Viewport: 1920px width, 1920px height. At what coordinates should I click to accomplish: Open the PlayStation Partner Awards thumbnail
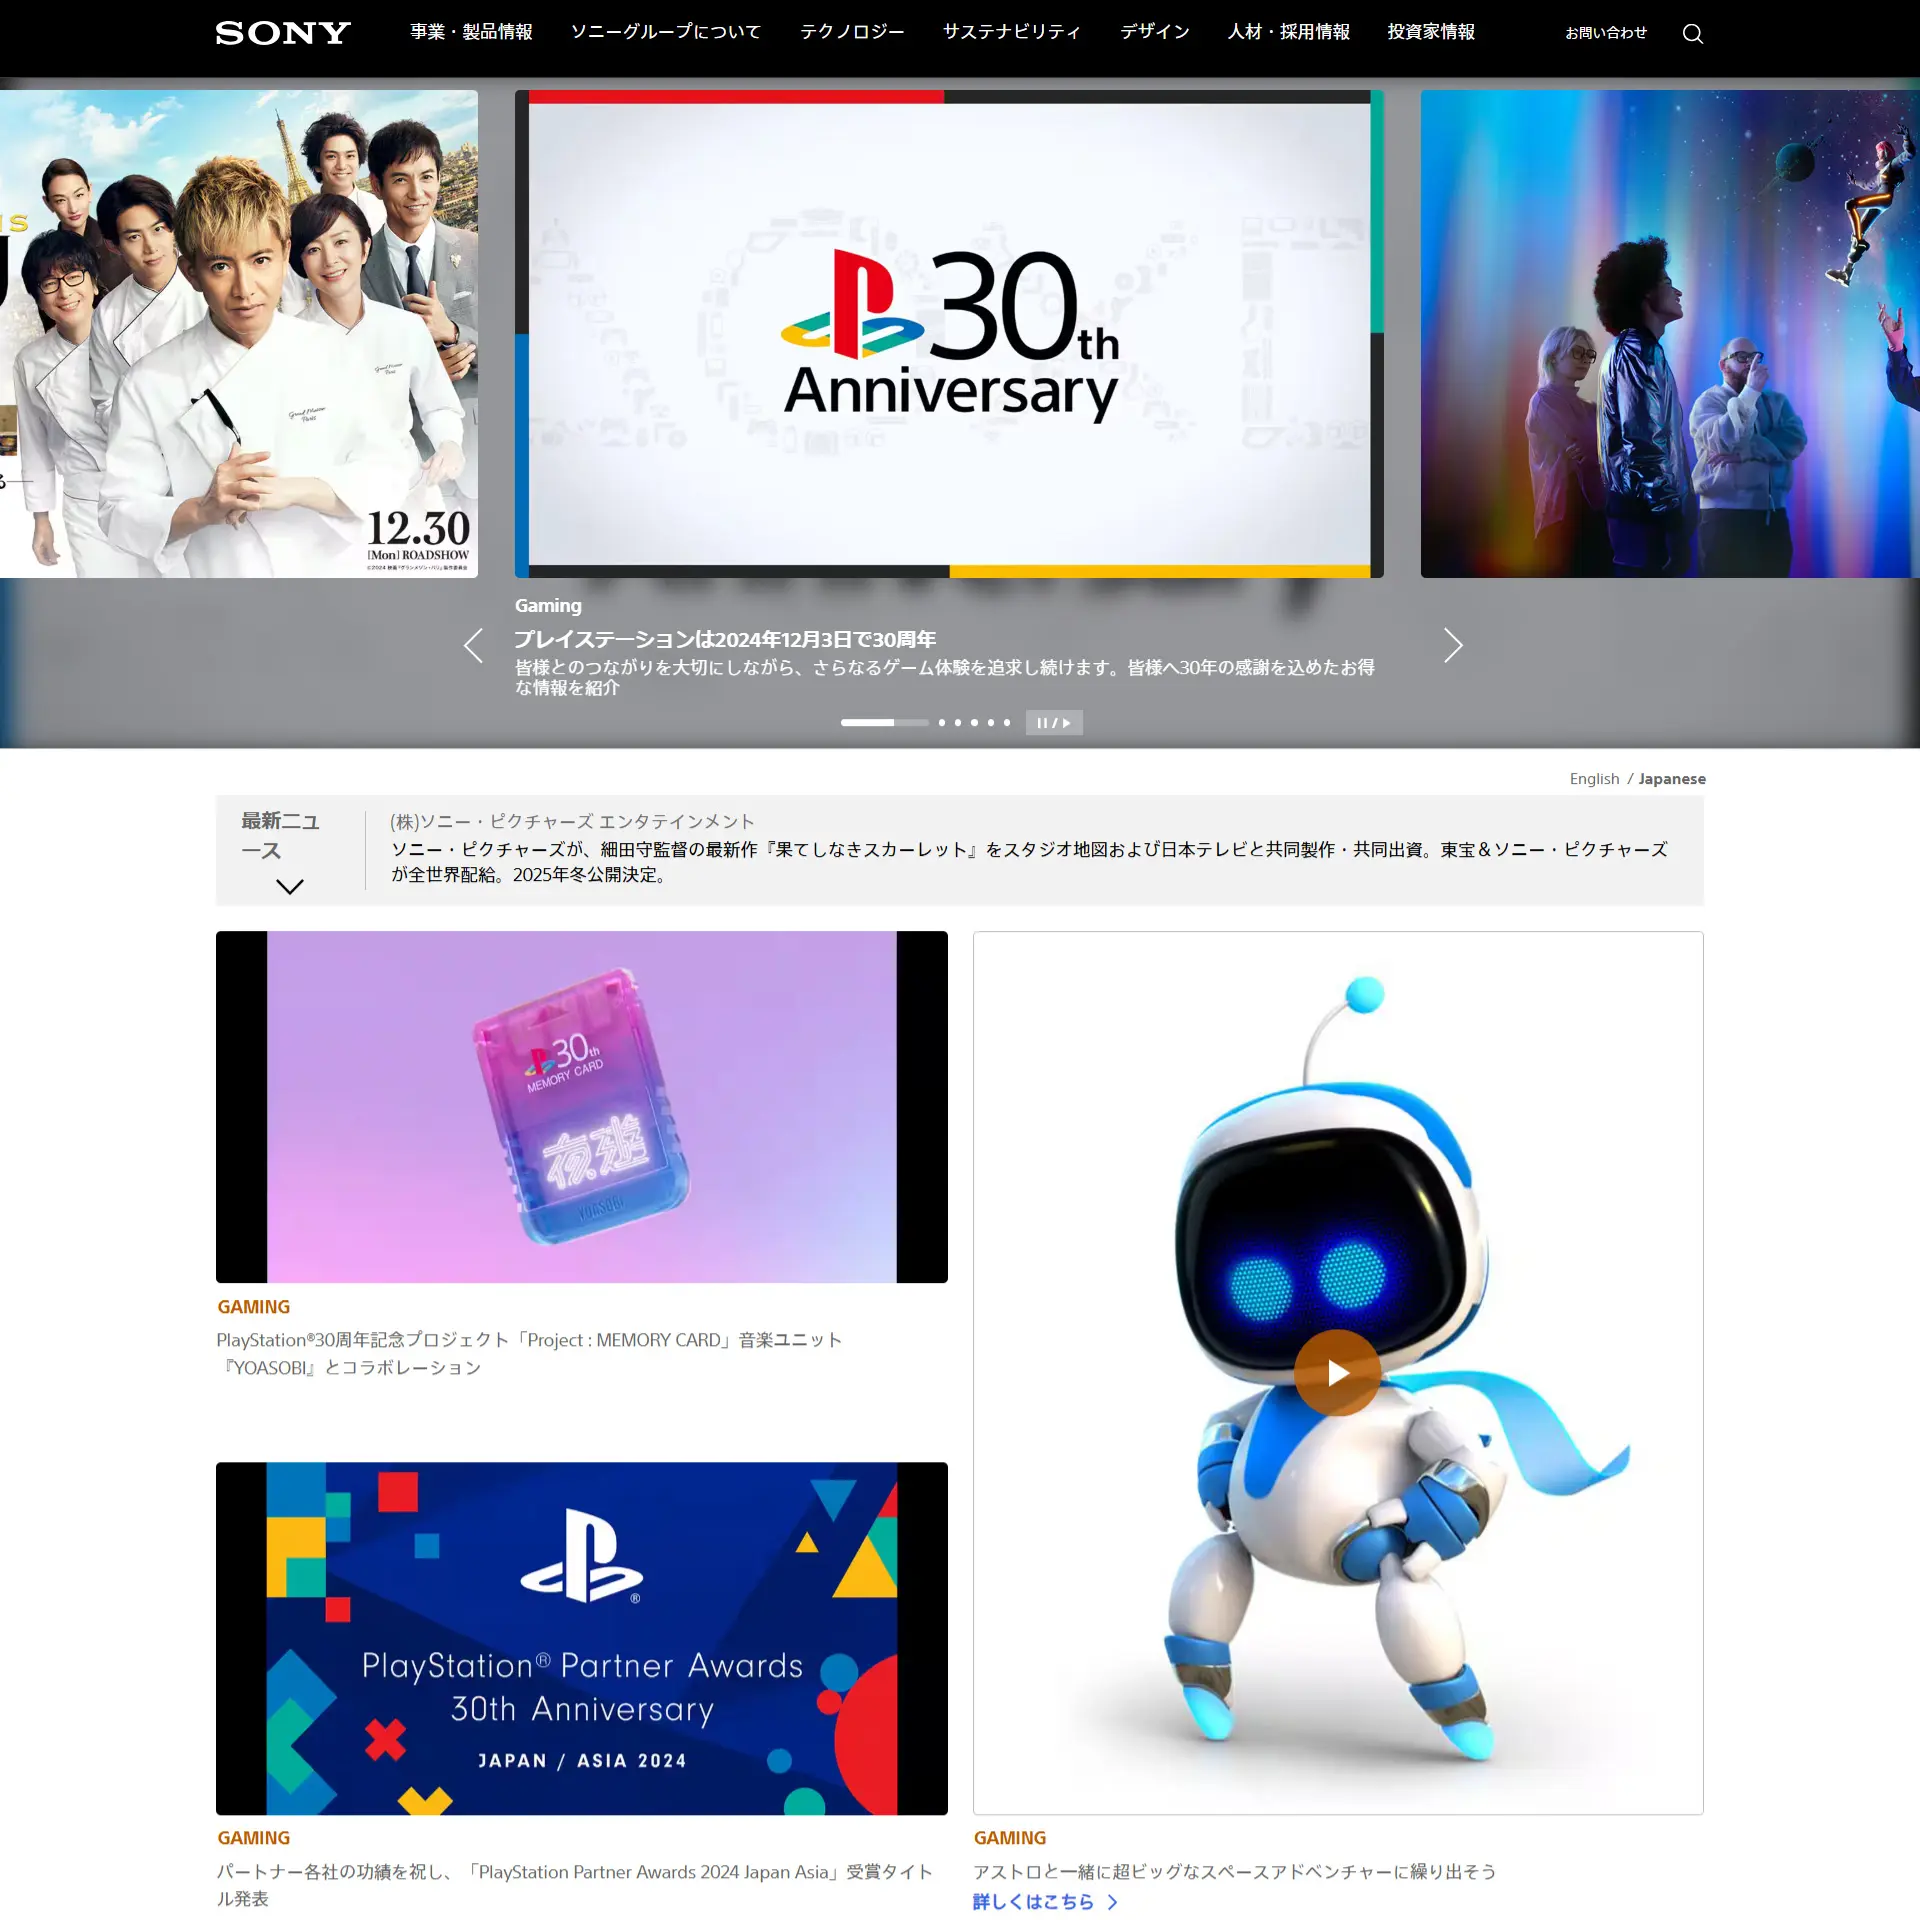pos(581,1638)
